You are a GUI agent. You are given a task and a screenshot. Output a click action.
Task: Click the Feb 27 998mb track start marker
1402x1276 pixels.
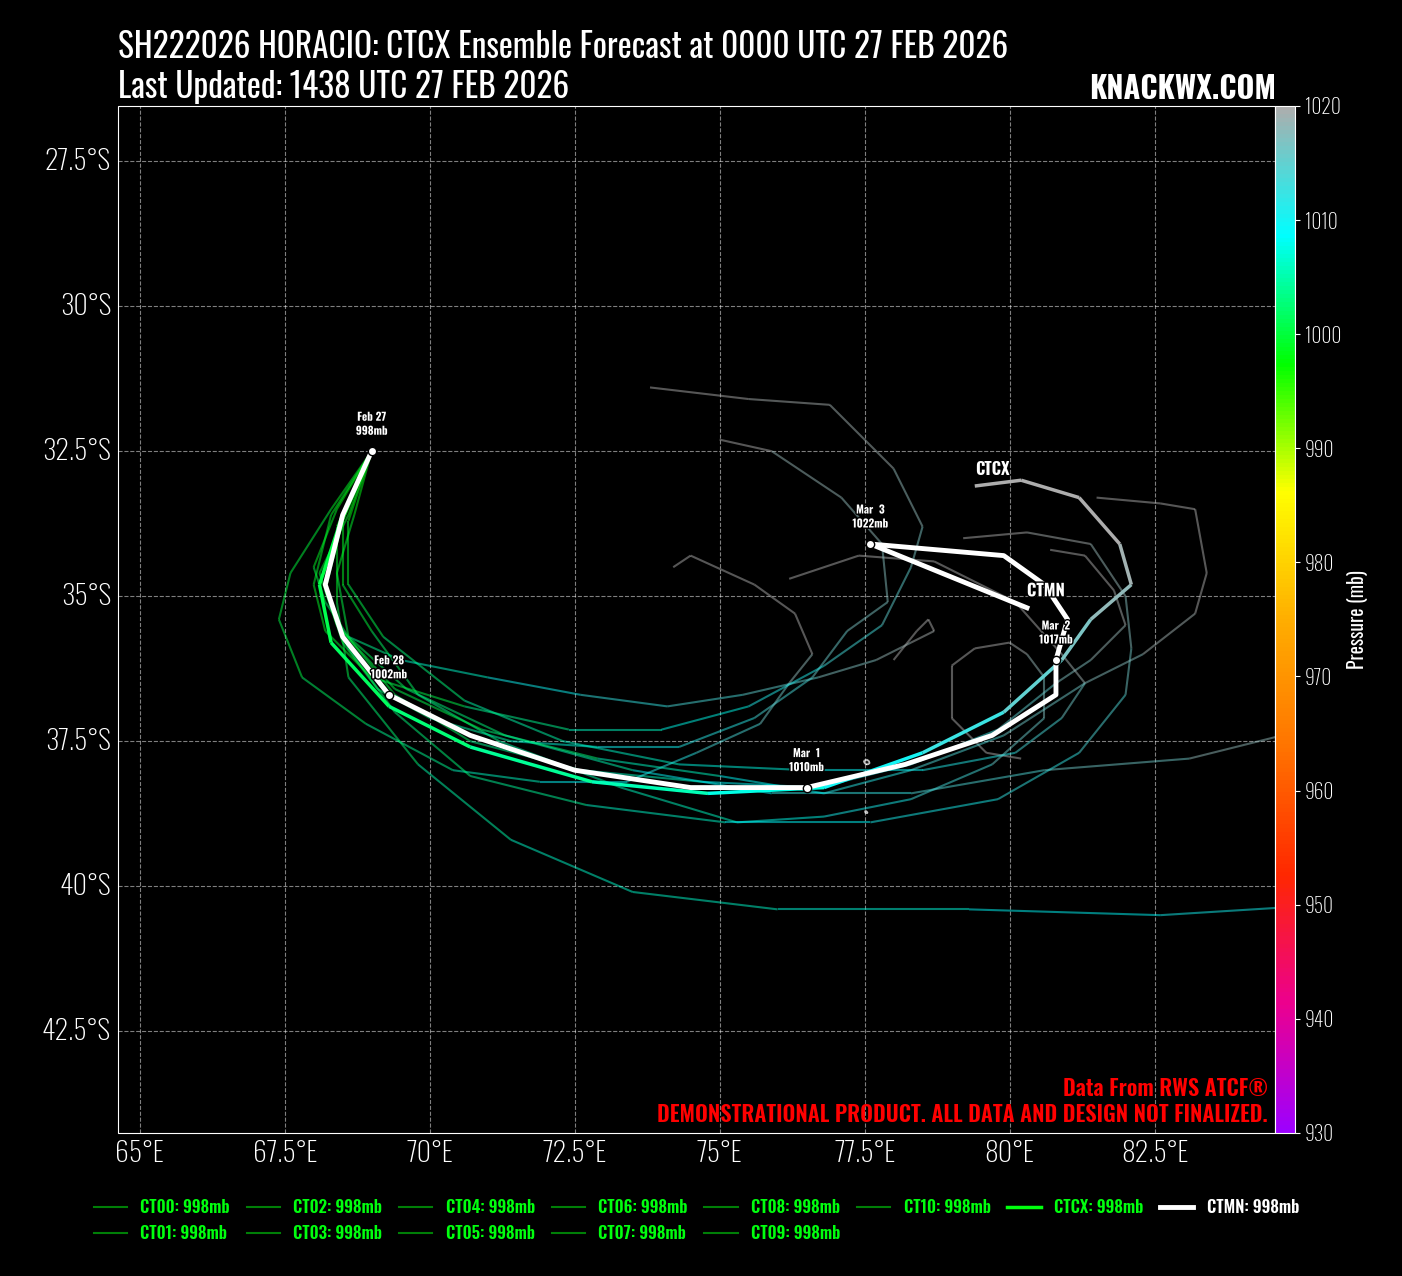pos(372,452)
